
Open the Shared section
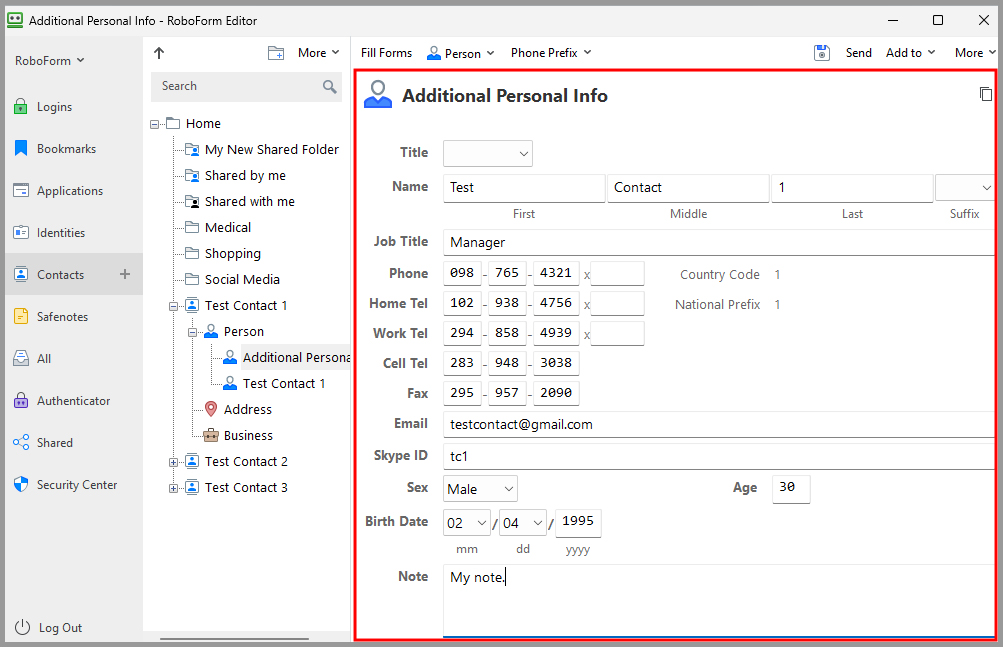42,443
